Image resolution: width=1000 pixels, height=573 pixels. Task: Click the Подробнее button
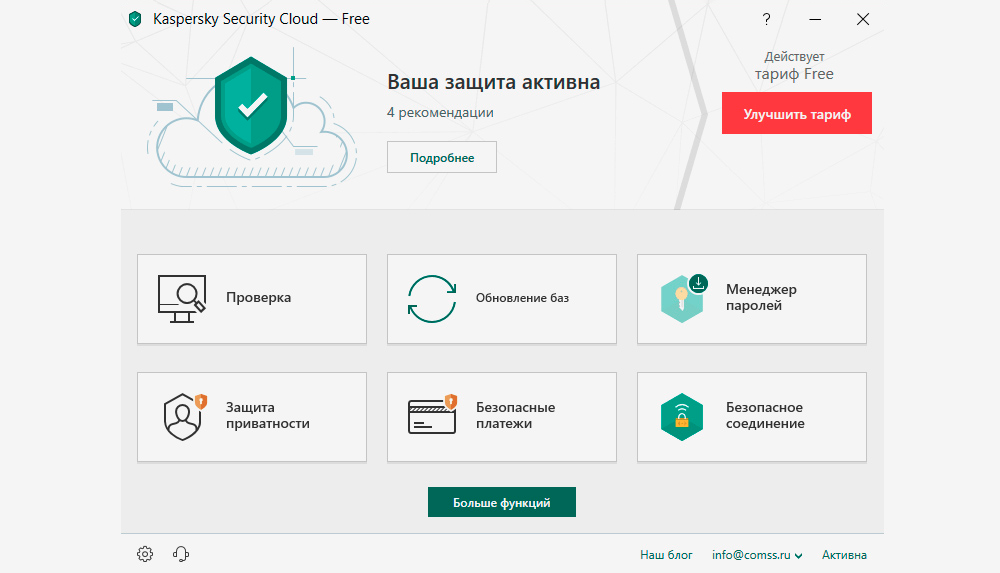441,158
